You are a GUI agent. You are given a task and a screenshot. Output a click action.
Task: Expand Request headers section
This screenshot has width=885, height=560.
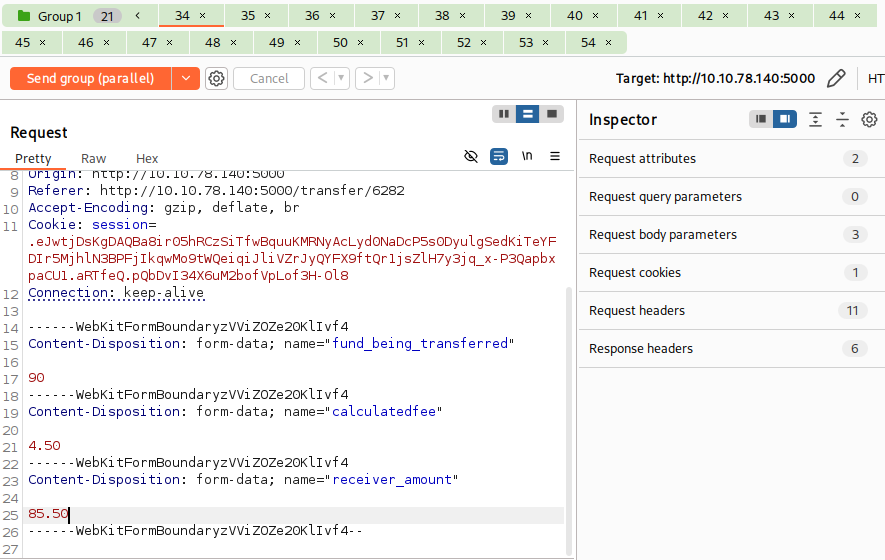(731, 310)
